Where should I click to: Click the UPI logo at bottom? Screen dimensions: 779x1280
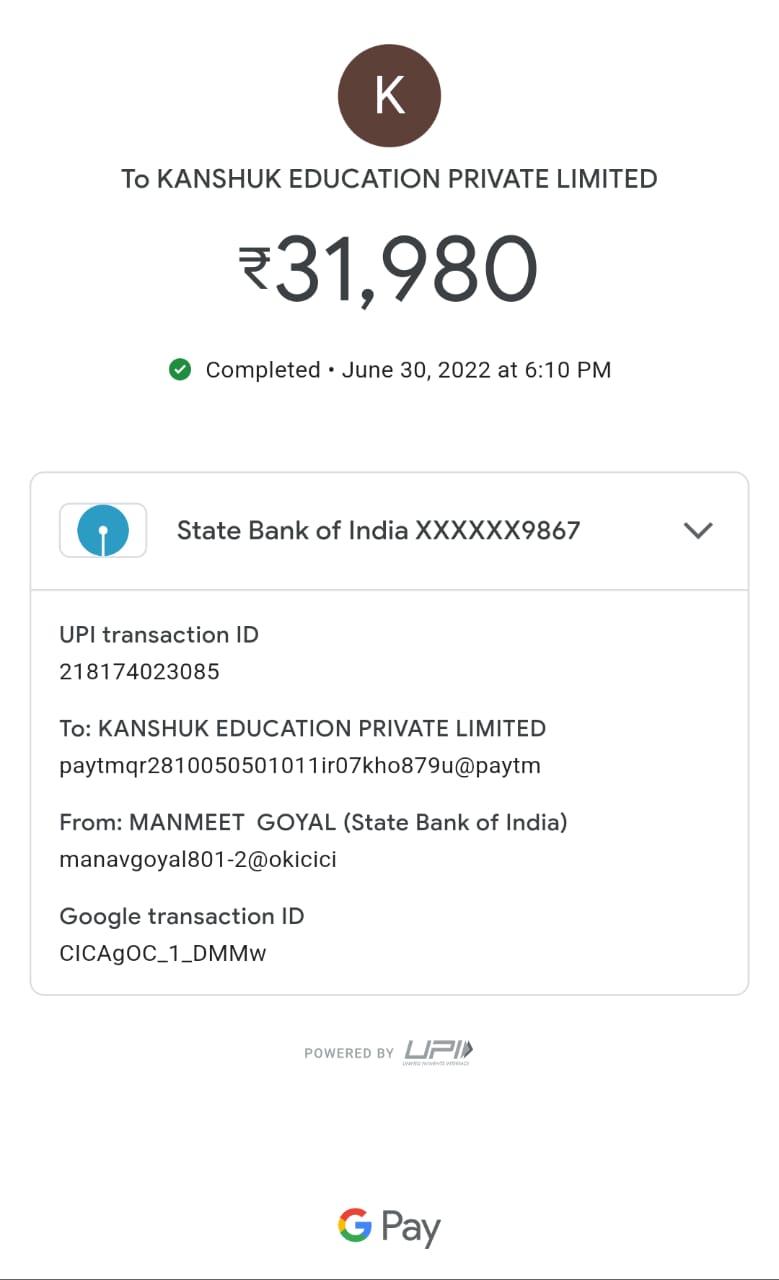439,1052
